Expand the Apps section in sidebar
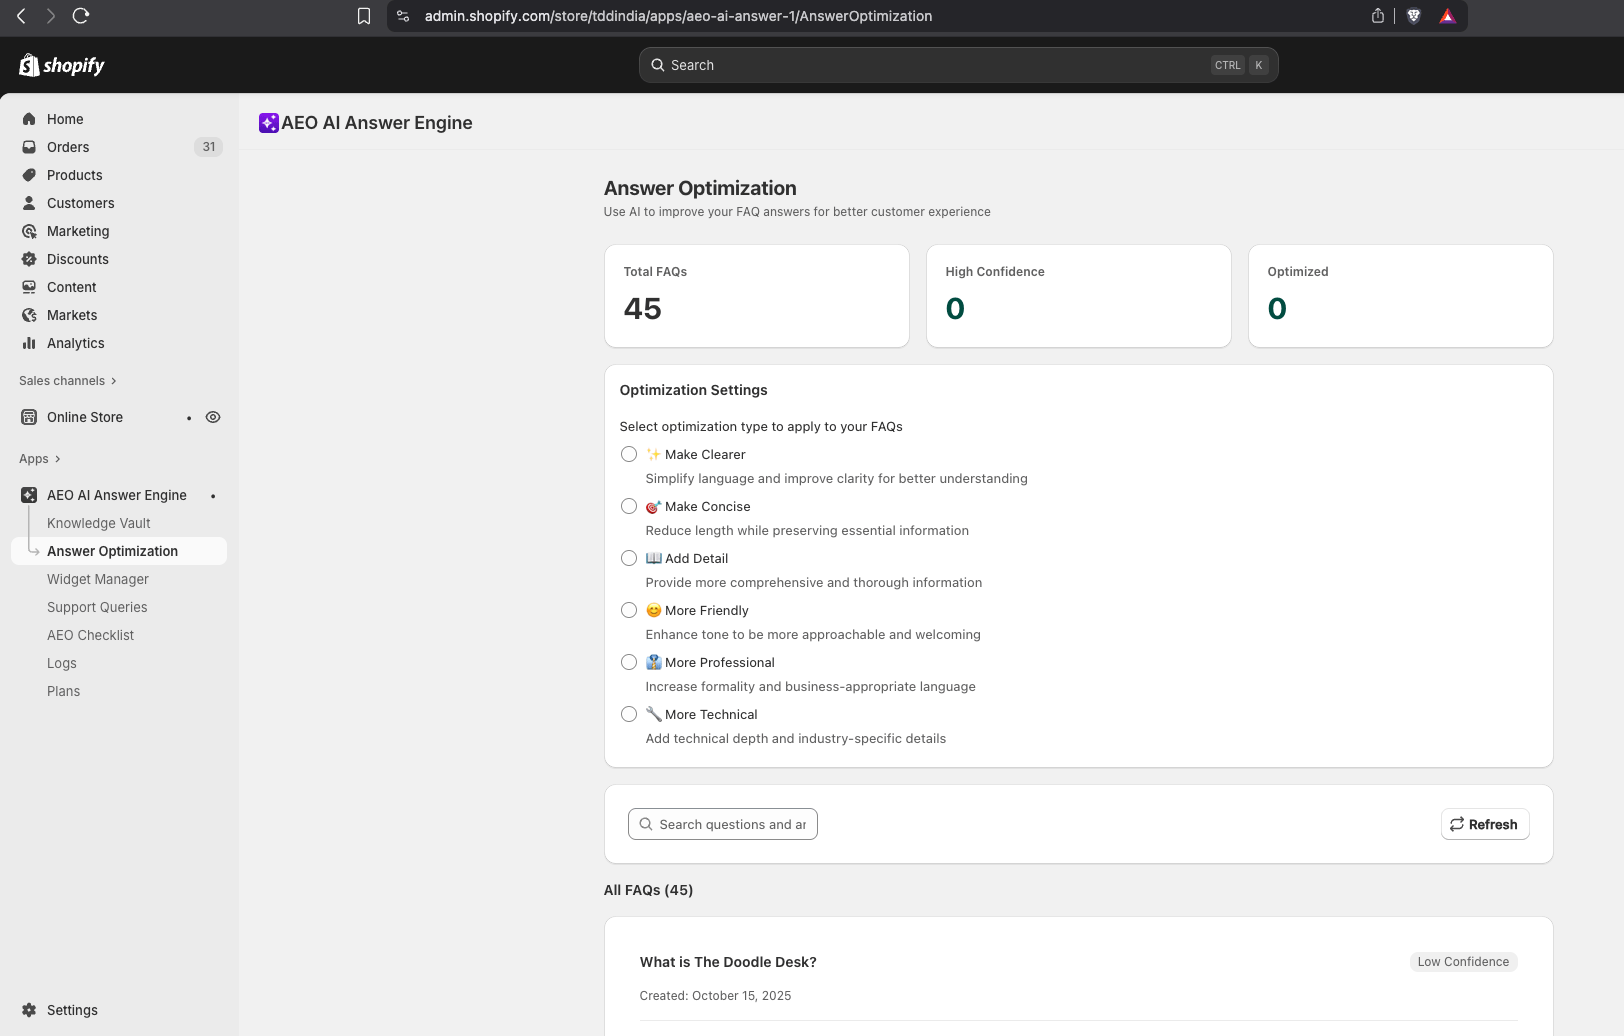1624x1036 pixels. click(x=40, y=459)
